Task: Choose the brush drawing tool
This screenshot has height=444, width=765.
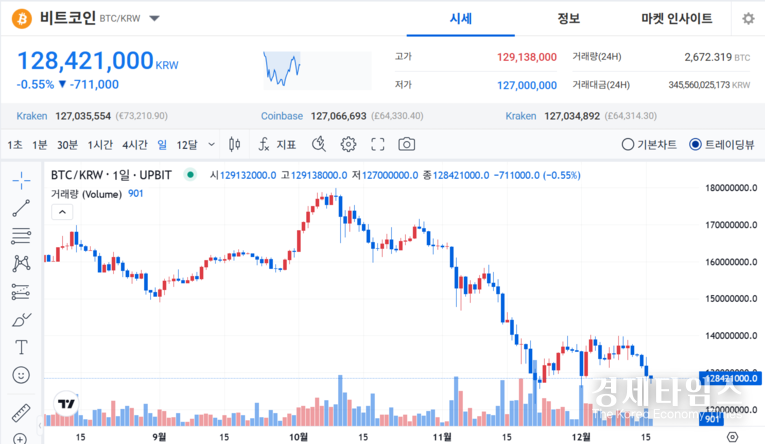Action: click(21, 320)
